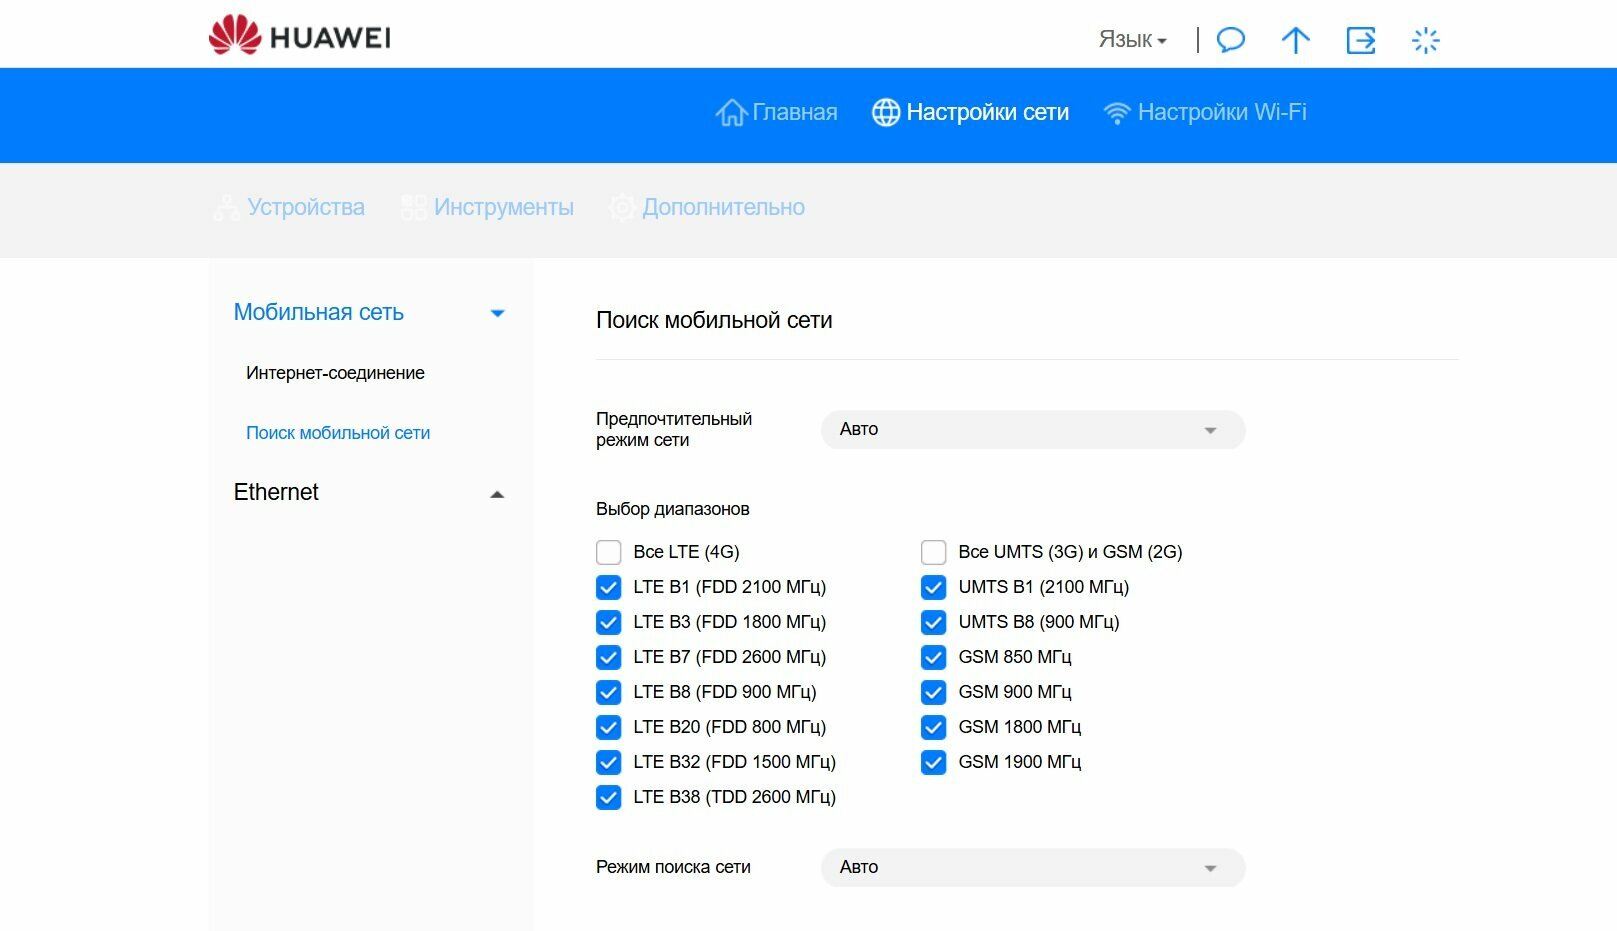Open Интернет-соединение in the sidebar
Viewport: 1617px width, 931px height.
click(335, 373)
